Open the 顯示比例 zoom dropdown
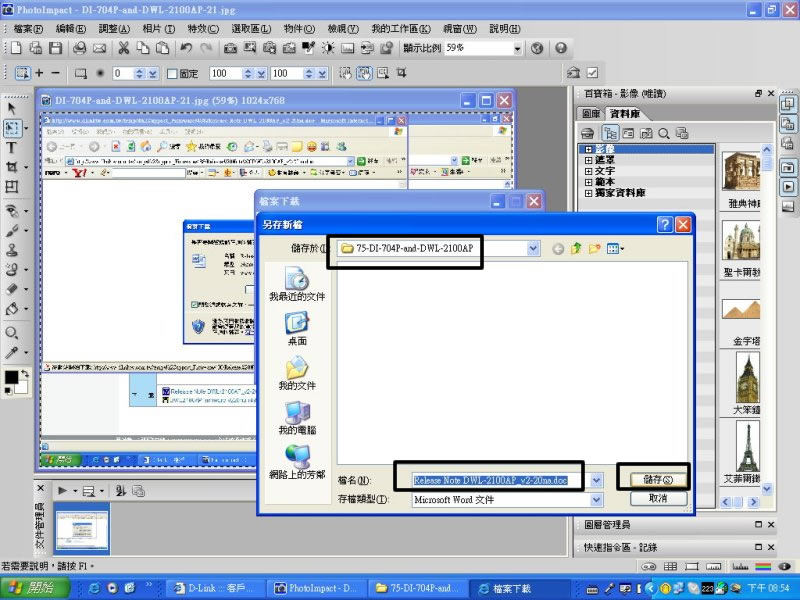Viewport: 800px width, 600px height. pos(517,48)
